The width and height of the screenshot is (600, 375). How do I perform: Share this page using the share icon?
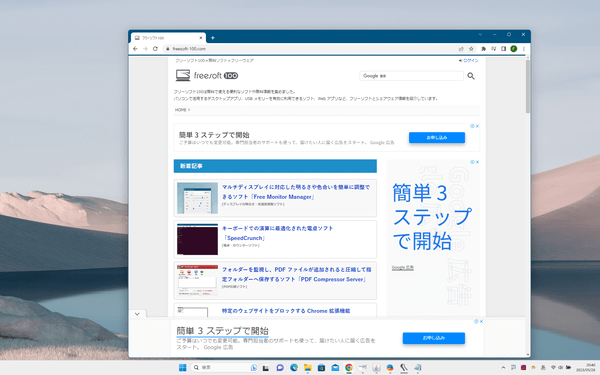click(x=461, y=49)
